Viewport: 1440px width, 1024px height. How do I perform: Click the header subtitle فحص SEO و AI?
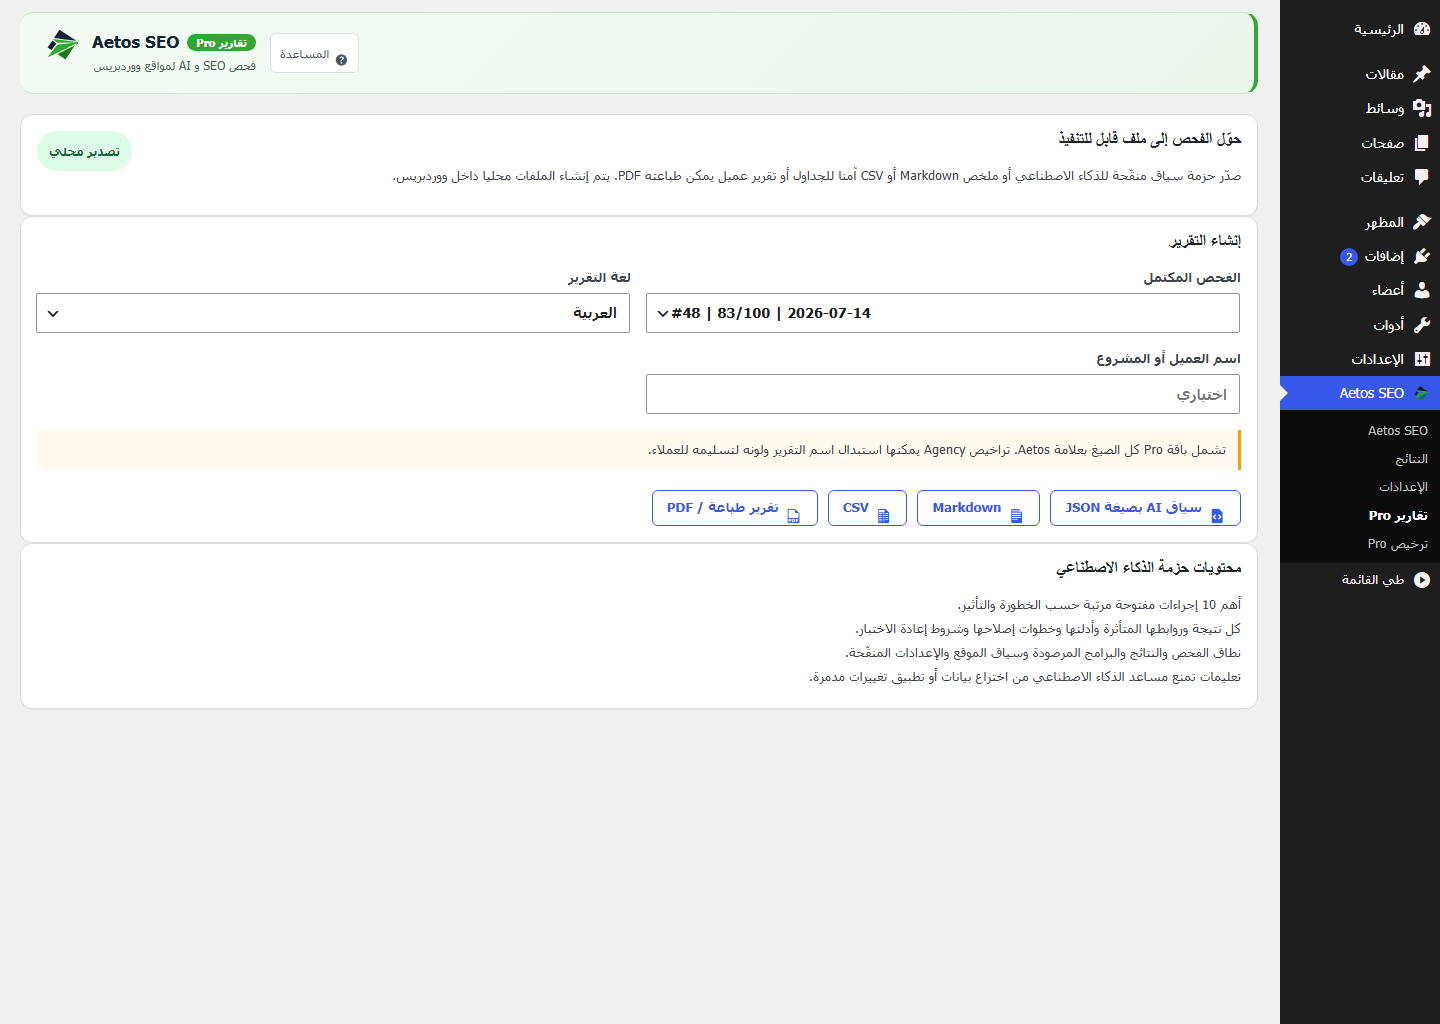tap(174, 66)
